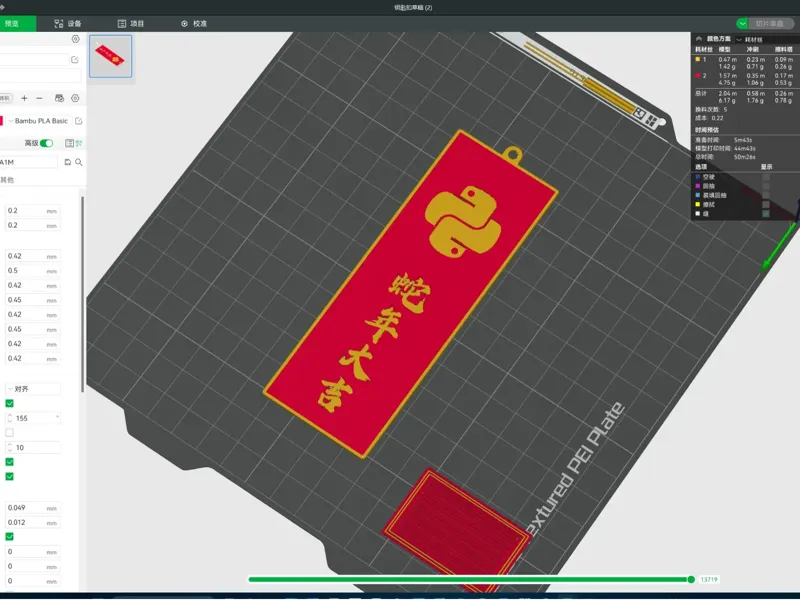Click the AMS sync icon
This screenshot has height=600, width=800.
(x=59, y=98)
